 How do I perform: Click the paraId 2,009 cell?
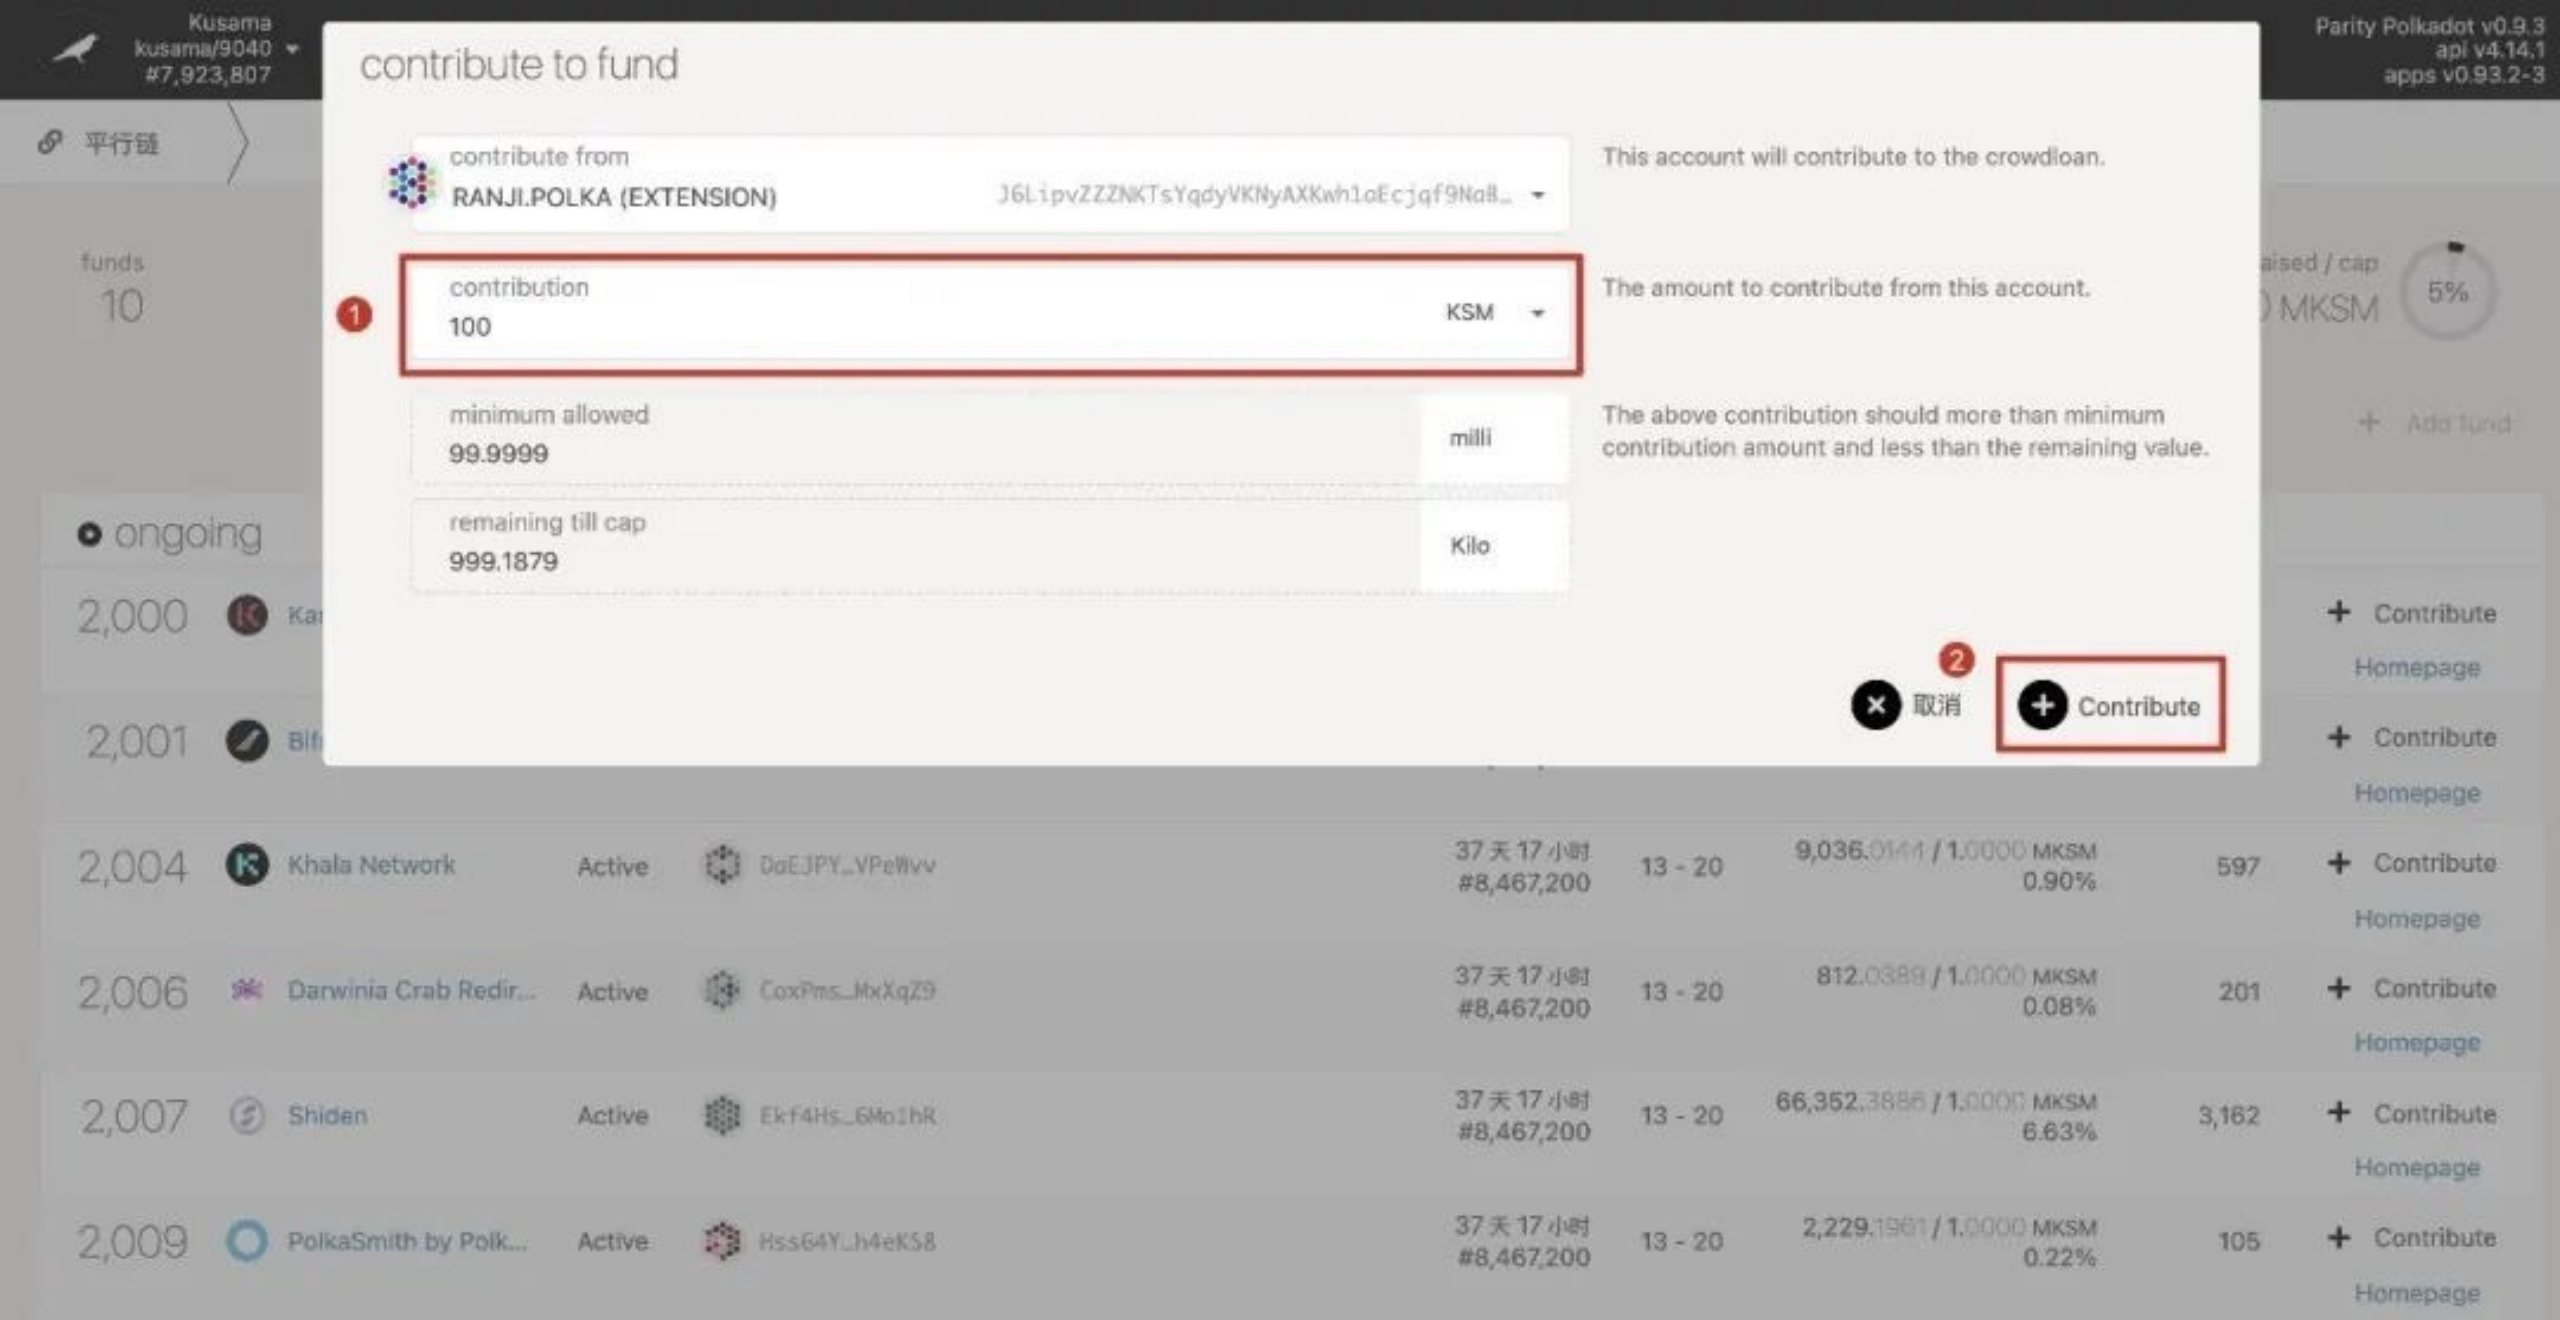[x=133, y=1242]
